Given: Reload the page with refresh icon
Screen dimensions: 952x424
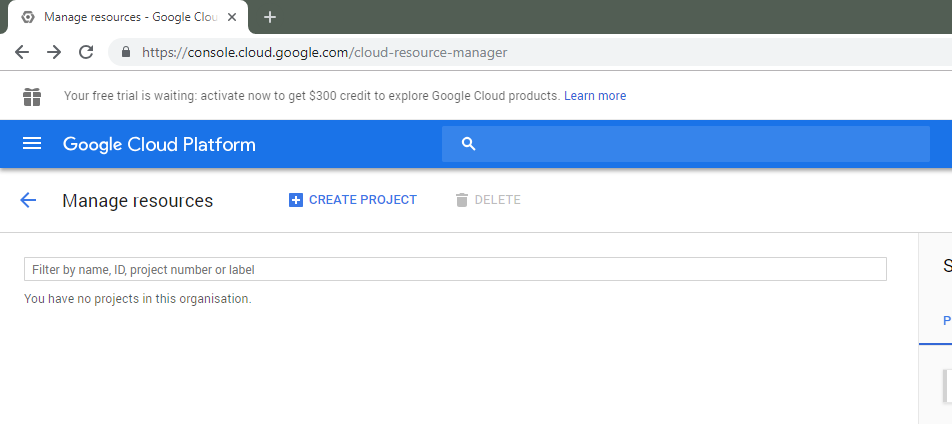Looking at the screenshot, I should [86, 52].
